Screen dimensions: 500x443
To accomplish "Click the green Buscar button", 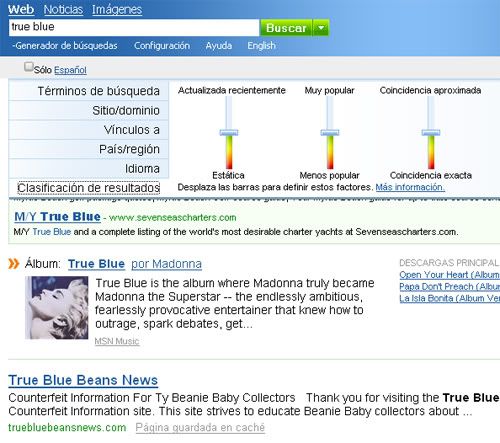I will (x=286, y=28).
